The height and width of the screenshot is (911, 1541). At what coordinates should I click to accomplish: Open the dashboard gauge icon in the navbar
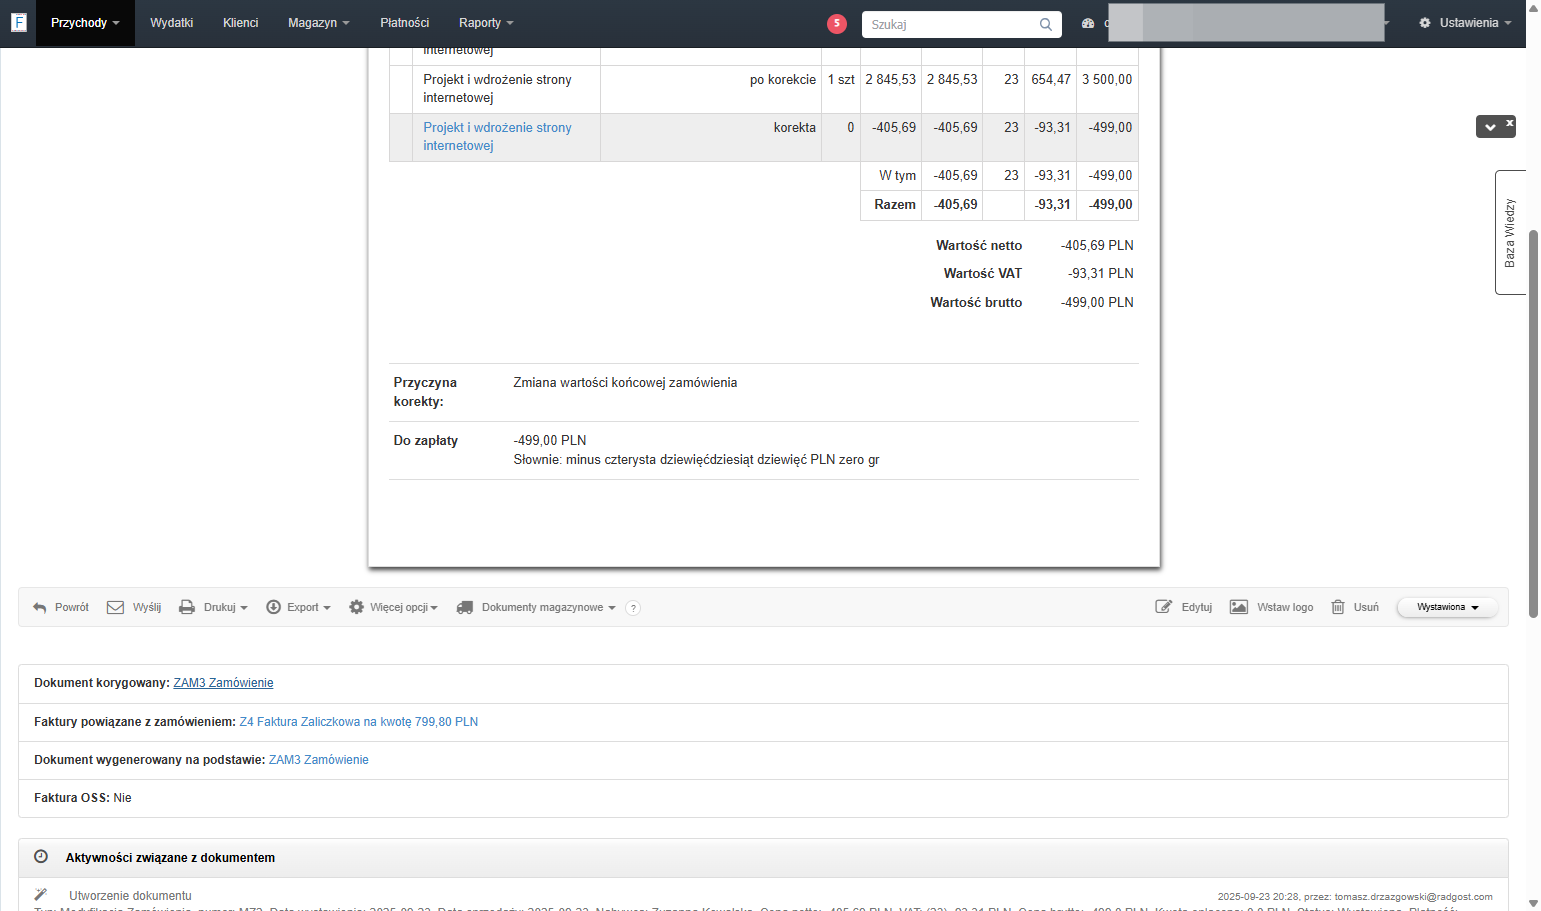coord(1088,23)
